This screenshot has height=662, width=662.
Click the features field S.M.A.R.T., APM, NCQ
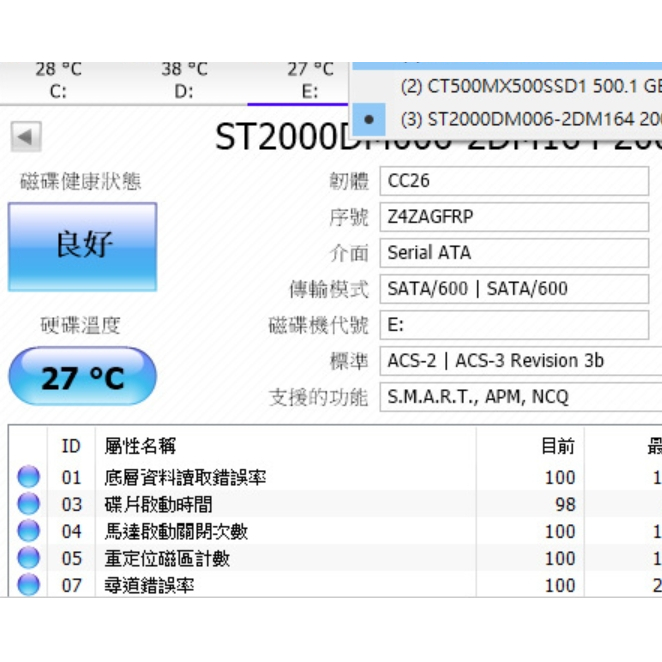point(521,397)
